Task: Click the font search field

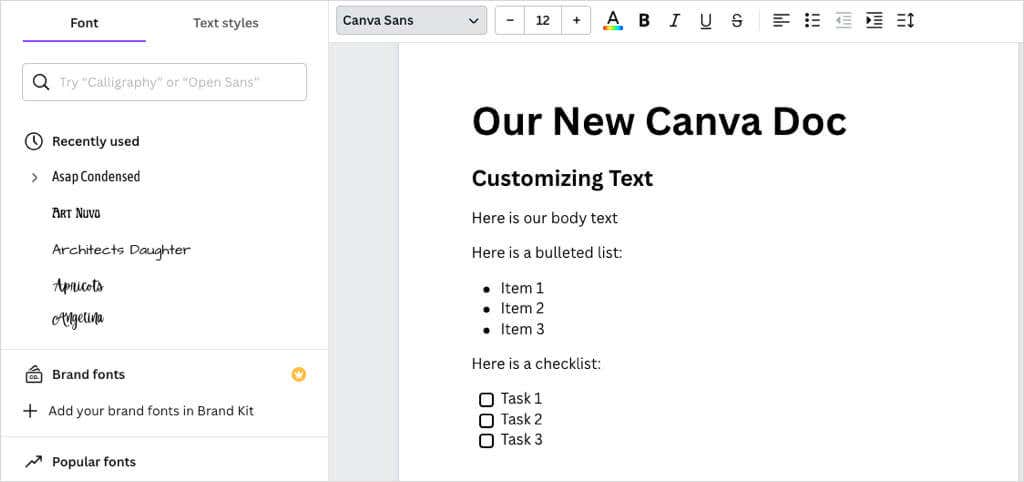Action: 165,82
